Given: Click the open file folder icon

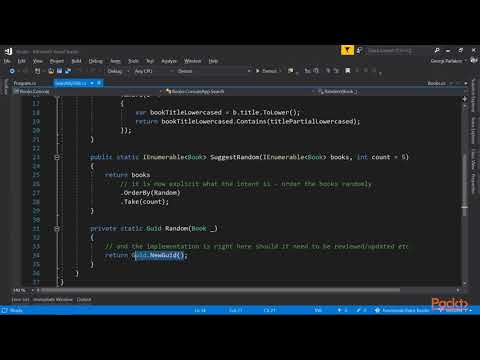Looking at the screenshot, I should pos(51,71).
